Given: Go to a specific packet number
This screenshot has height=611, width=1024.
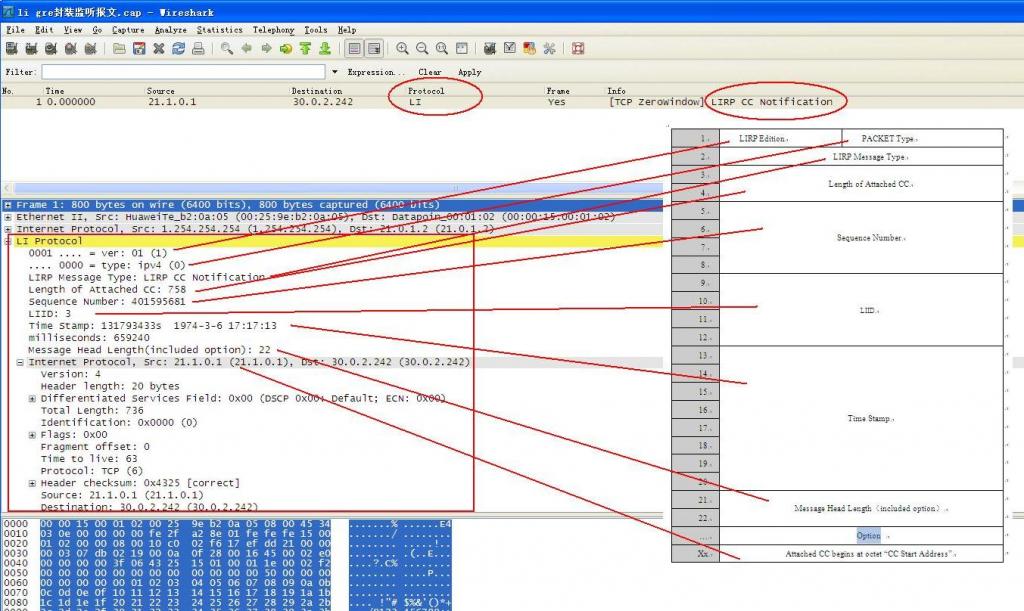Looking at the screenshot, I should pyautogui.click(x=286, y=48).
